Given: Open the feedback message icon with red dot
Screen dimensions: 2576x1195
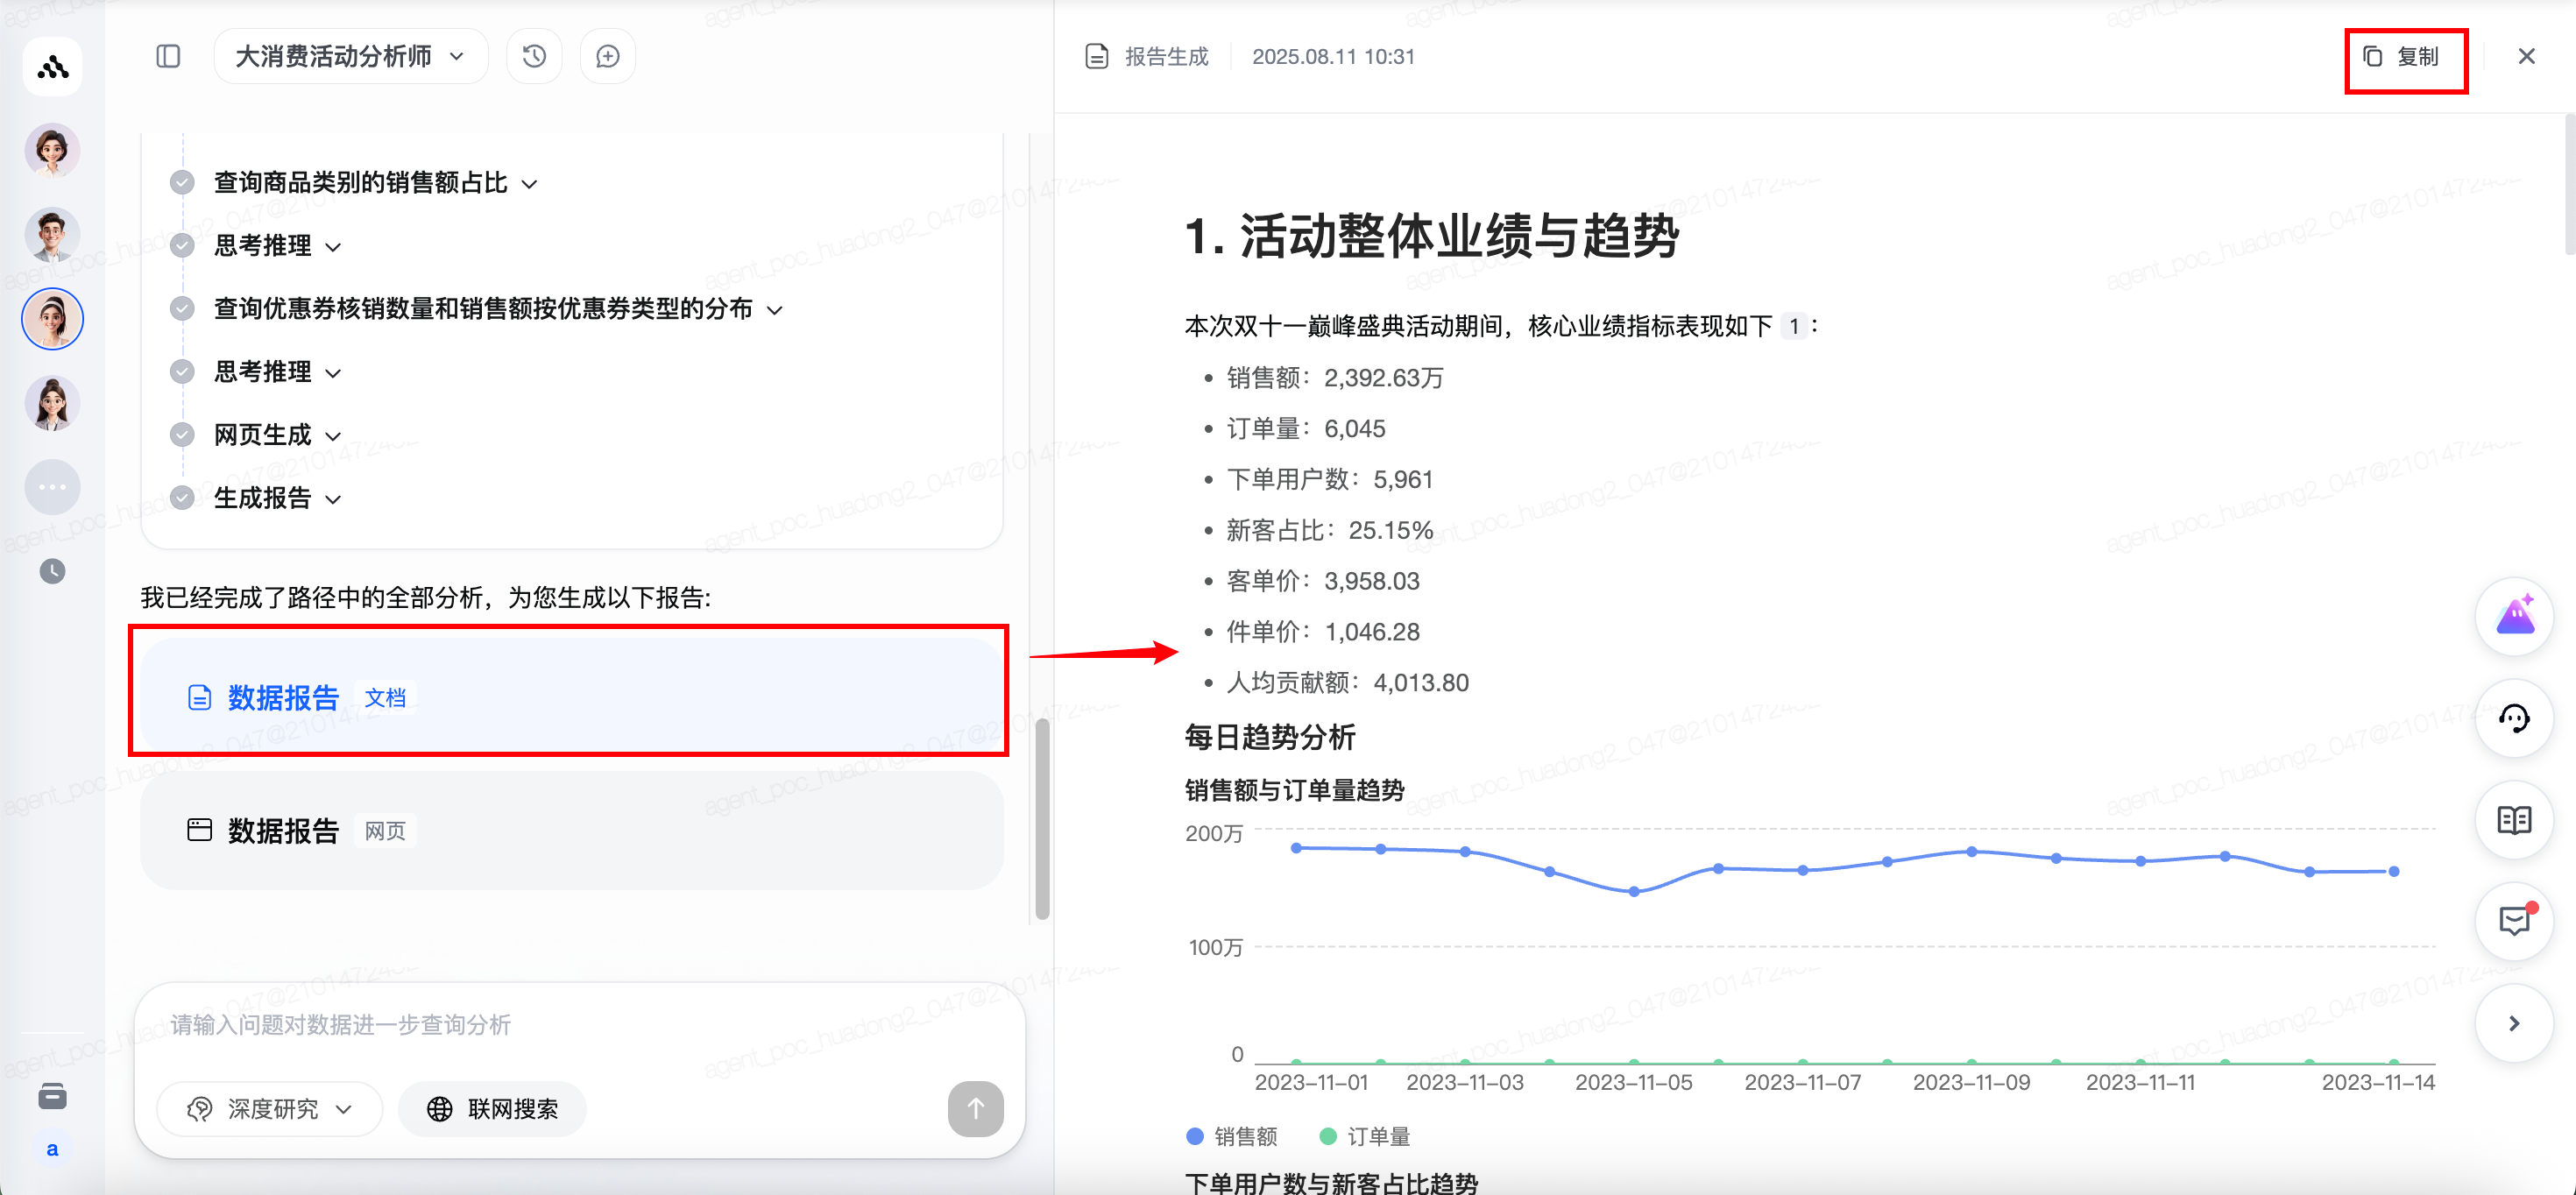Looking at the screenshot, I should (x=2514, y=920).
